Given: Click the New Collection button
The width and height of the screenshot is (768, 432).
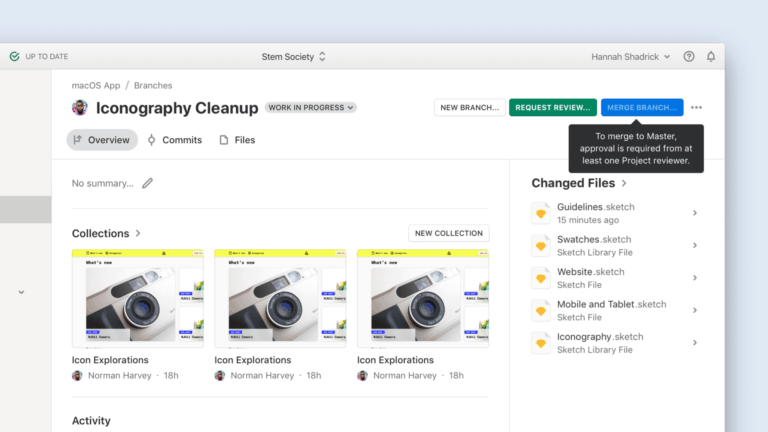Looking at the screenshot, I should (448, 233).
